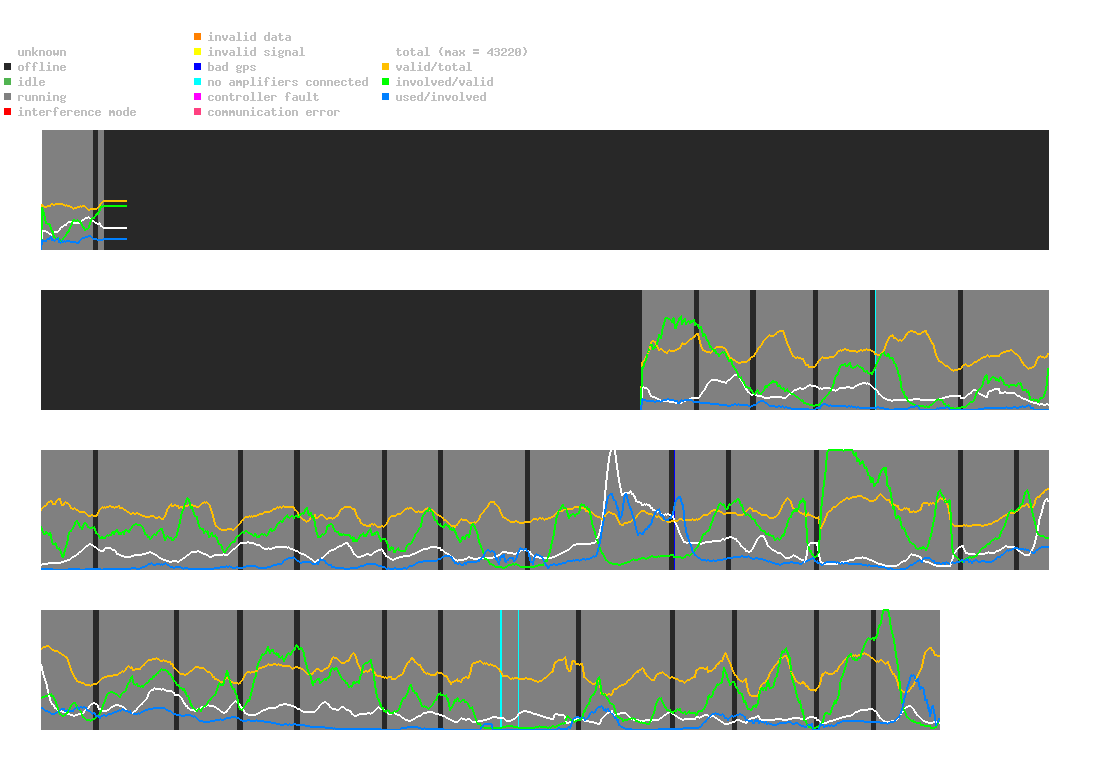Click the 'no amplifiers connected' label

coord(288,82)
